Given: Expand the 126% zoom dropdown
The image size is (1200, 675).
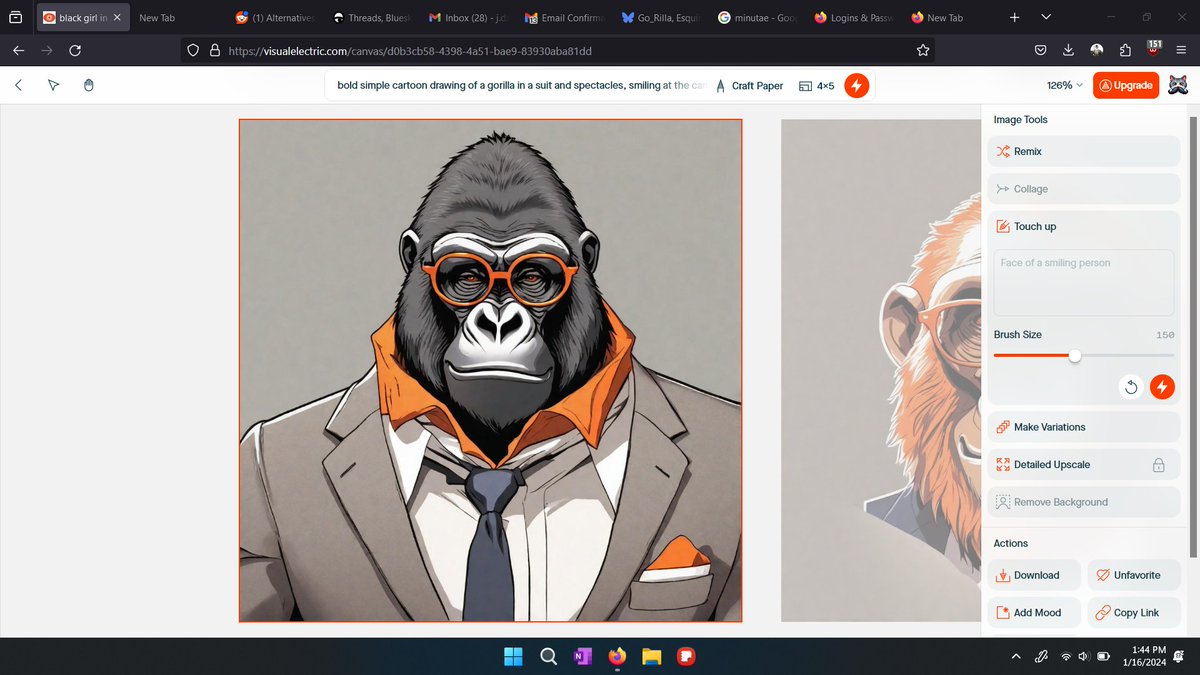Looking at the screenshot, I should click(x=1065, y=86).
